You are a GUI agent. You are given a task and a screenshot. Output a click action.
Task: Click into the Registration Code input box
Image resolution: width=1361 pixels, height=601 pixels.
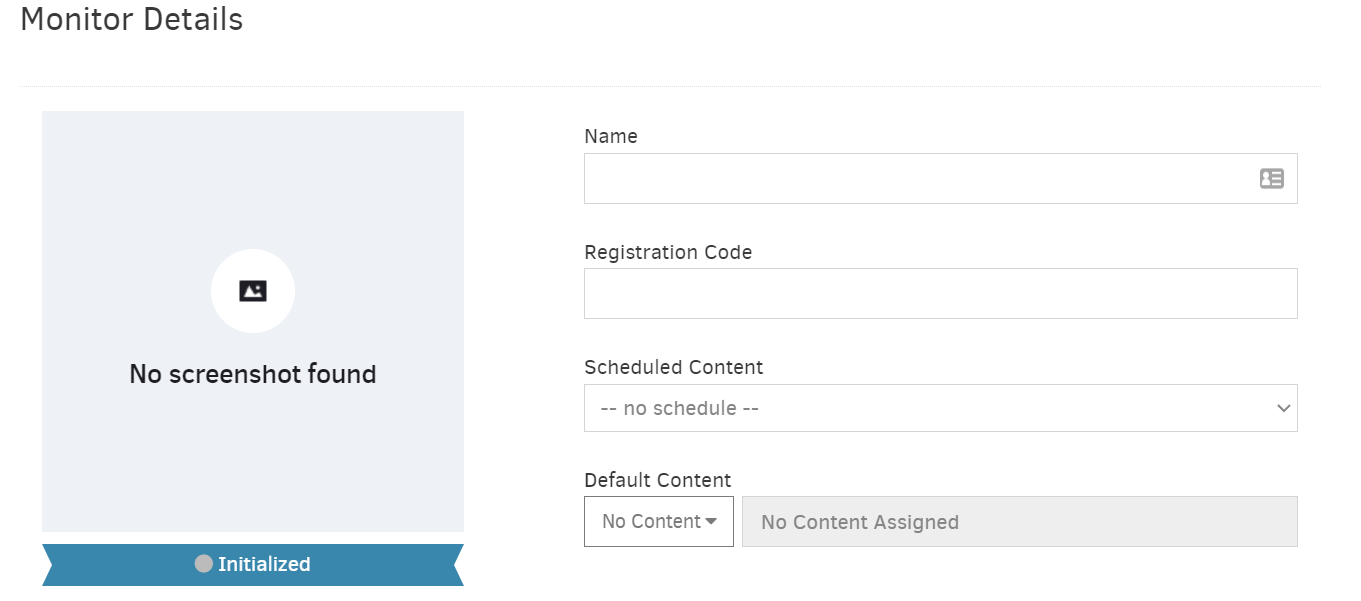[x=940, y=294]
